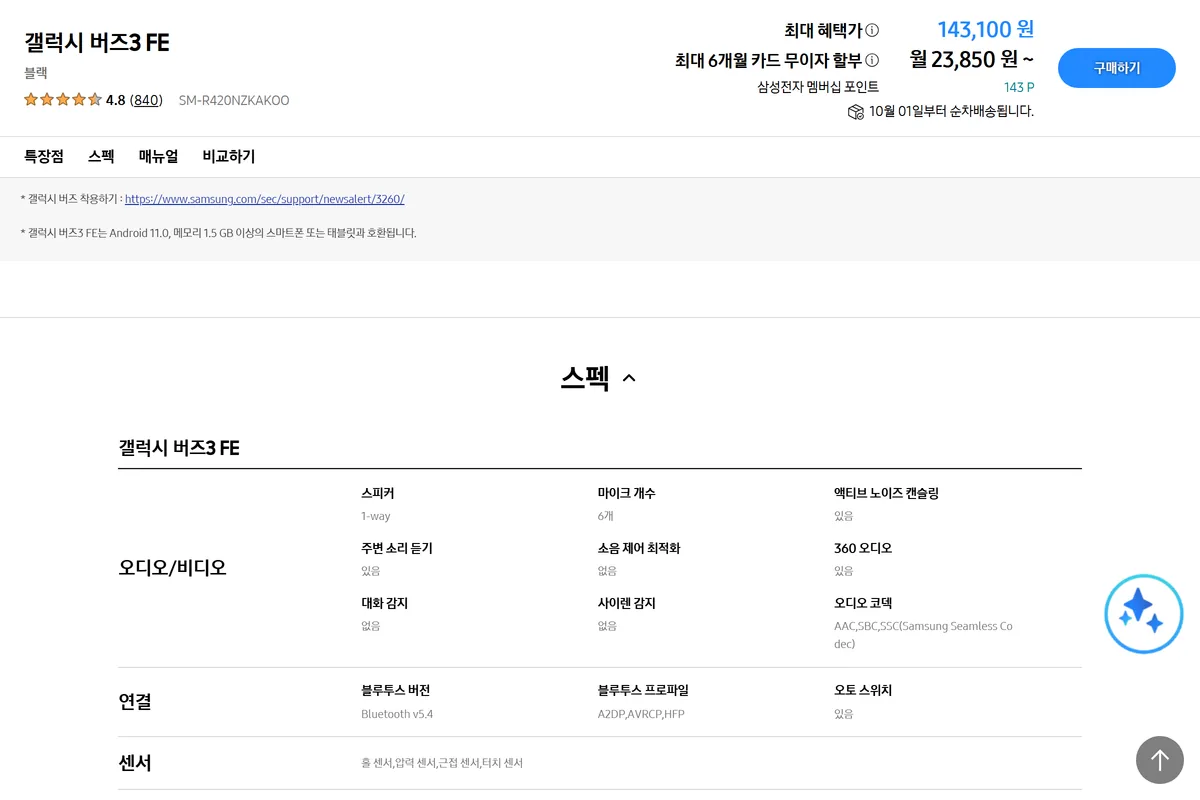
Task: Click the 10월 01일부터 순차배송됩니다 notice
Action: point(951,111)
